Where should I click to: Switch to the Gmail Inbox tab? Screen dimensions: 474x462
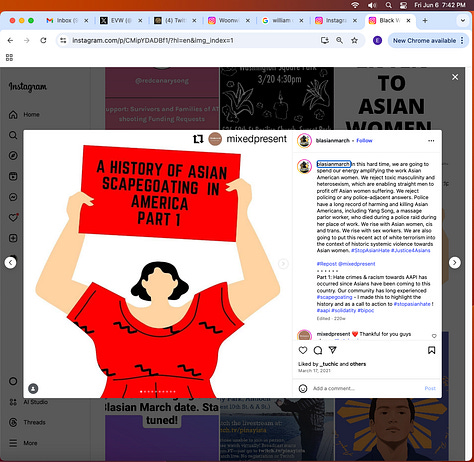(63, 20)
